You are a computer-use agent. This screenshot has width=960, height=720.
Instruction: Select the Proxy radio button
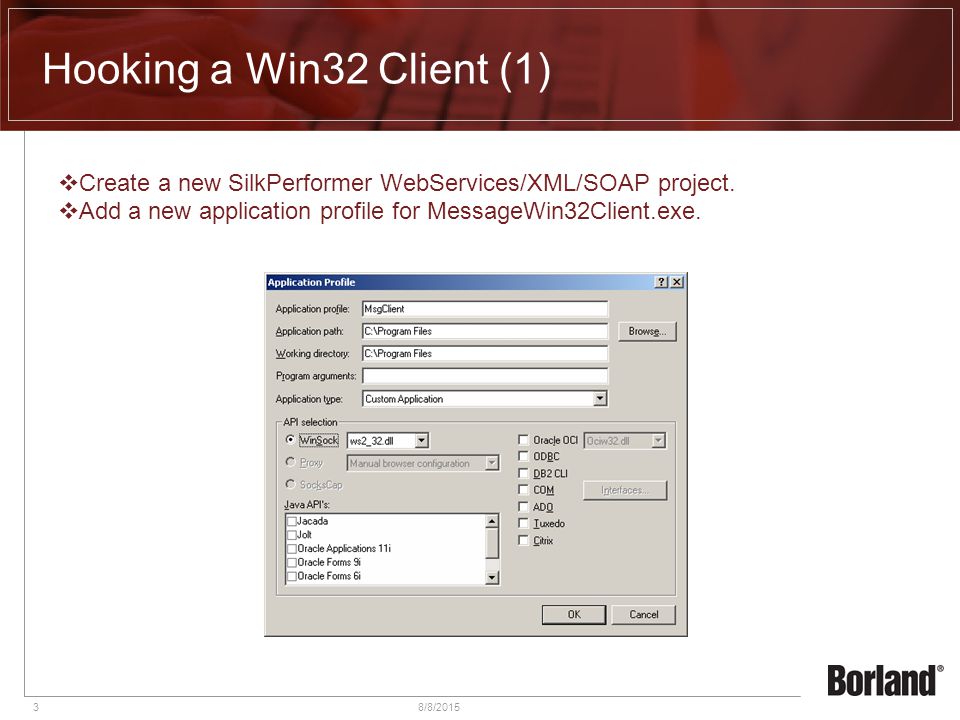pyautogui.click(x=290, y=462)
